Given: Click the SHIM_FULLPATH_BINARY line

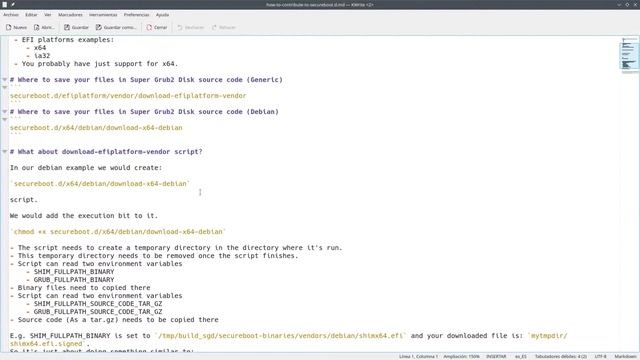Looking at the screenshot, I should point(70,272).
